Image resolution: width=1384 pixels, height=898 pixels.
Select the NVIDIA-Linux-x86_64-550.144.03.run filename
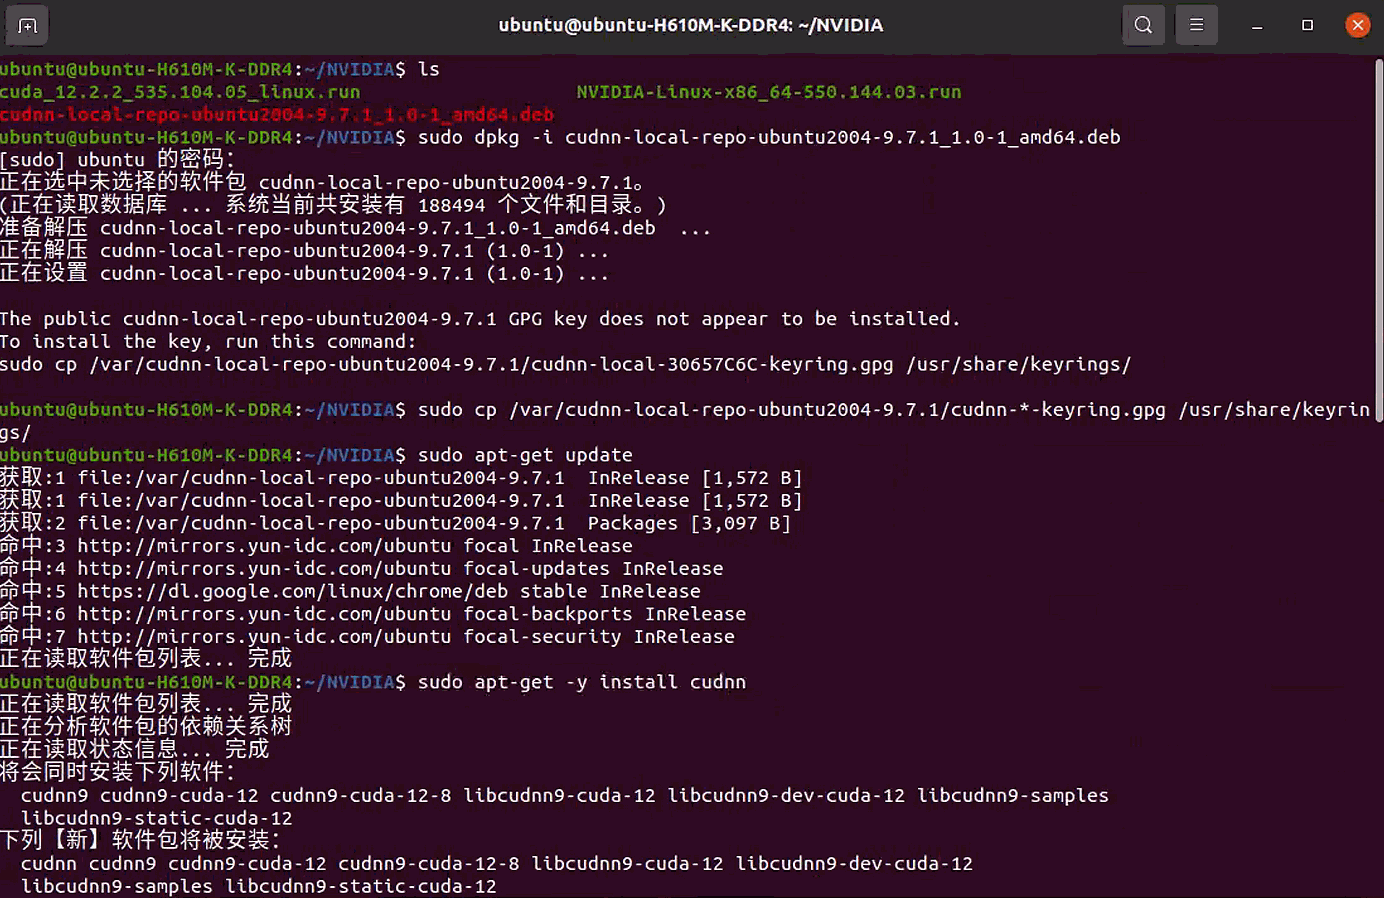click(x=768, y=92)
